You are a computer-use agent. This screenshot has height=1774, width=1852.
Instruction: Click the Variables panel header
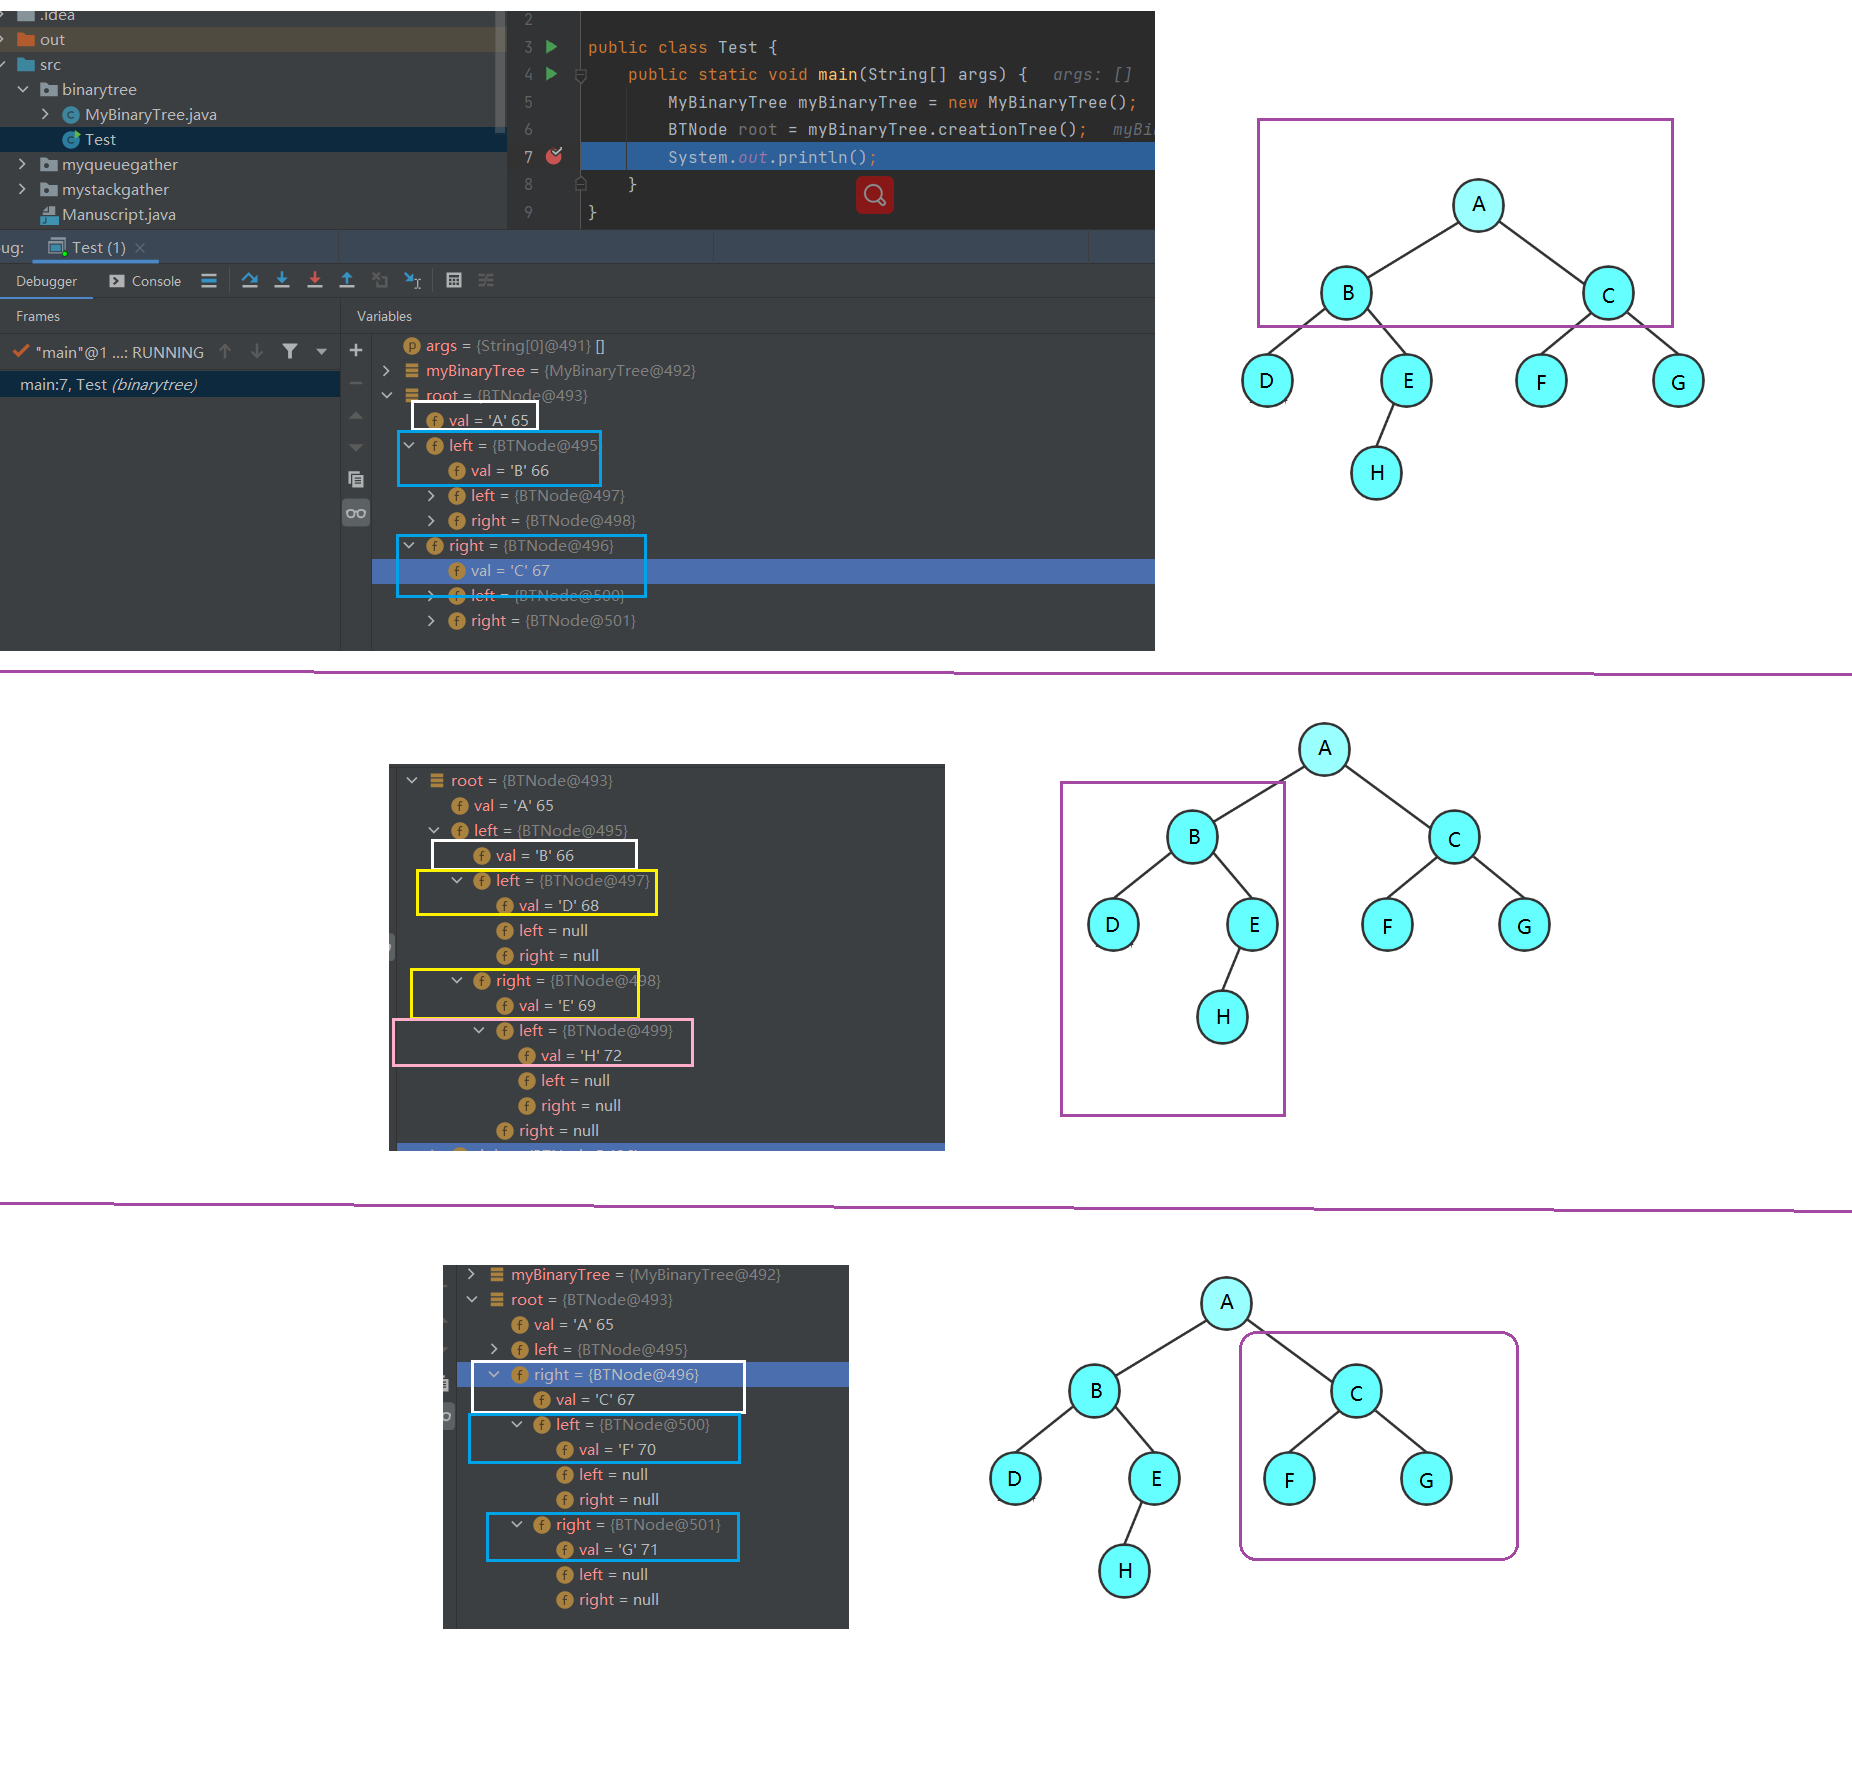pyautogui.click(x=384, y=316)
